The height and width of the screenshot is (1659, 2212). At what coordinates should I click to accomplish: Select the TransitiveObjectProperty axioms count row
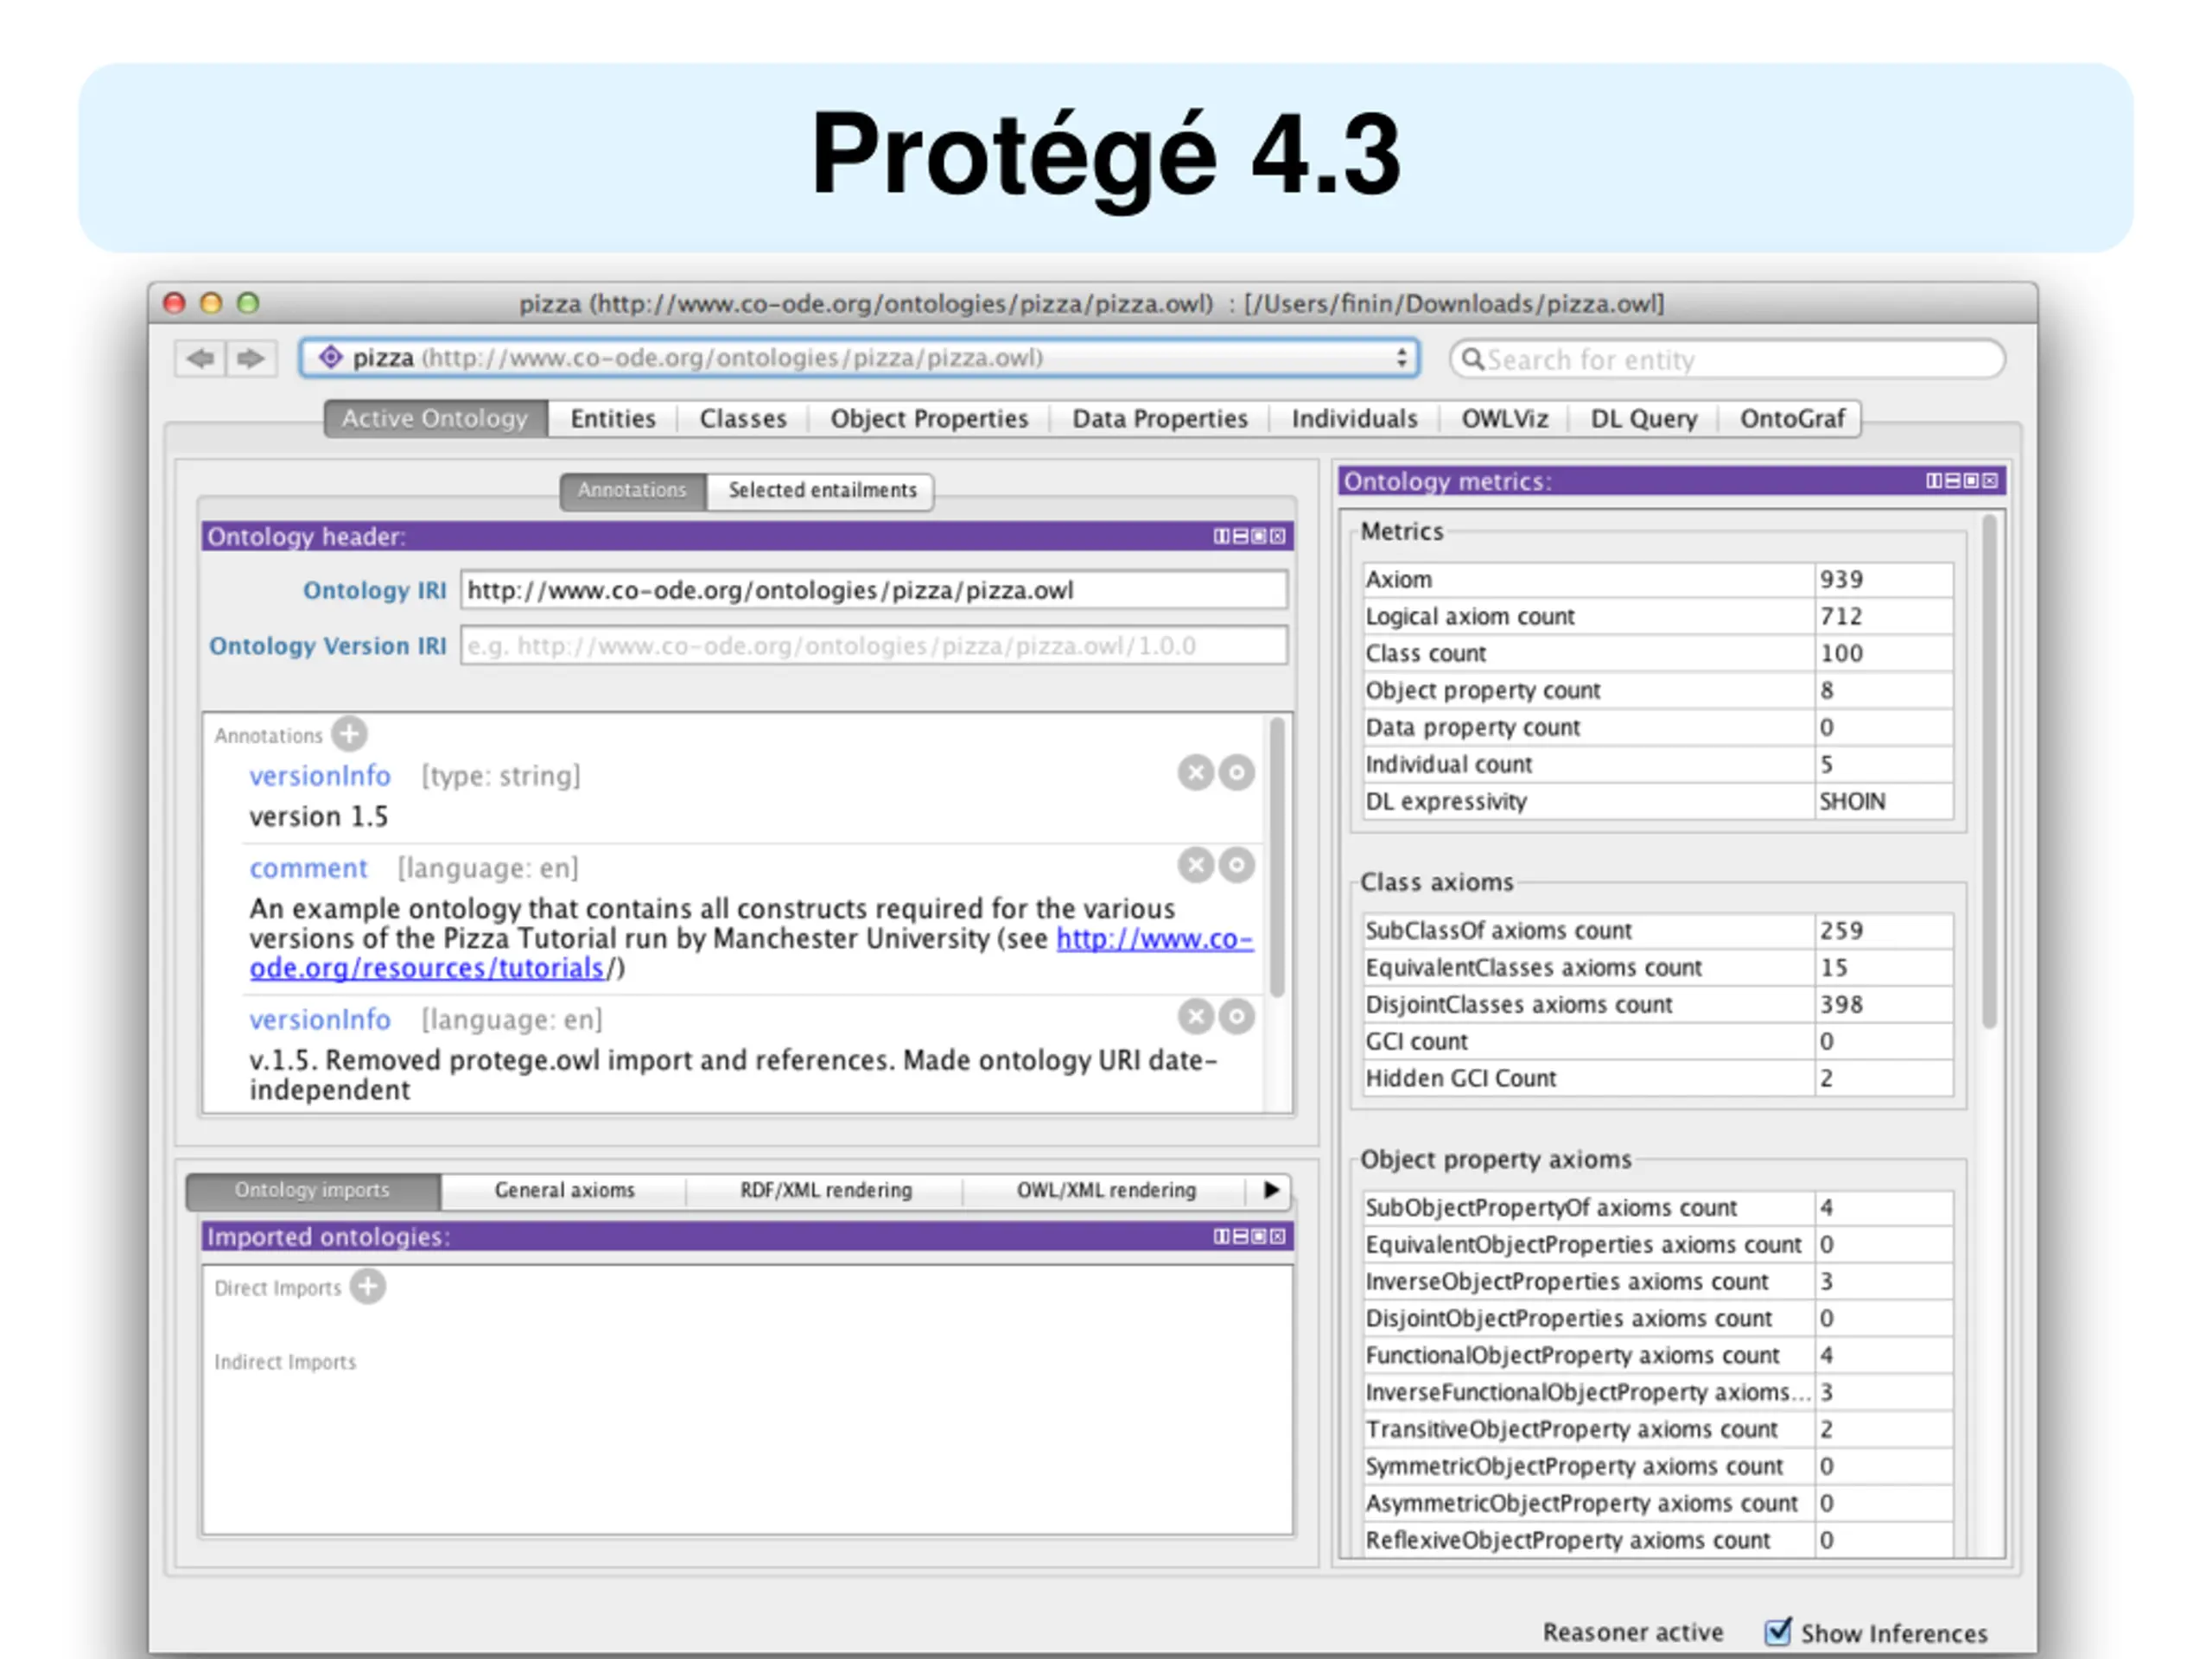point(1658,1429)
